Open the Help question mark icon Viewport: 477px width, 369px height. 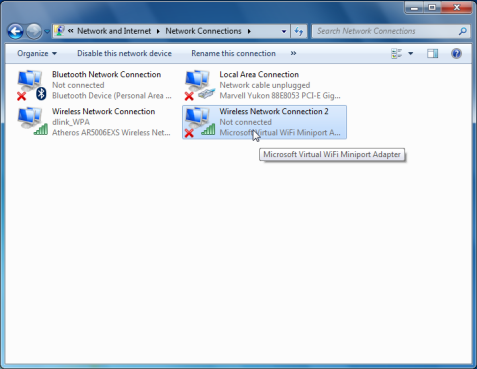(x=456, y=53)
